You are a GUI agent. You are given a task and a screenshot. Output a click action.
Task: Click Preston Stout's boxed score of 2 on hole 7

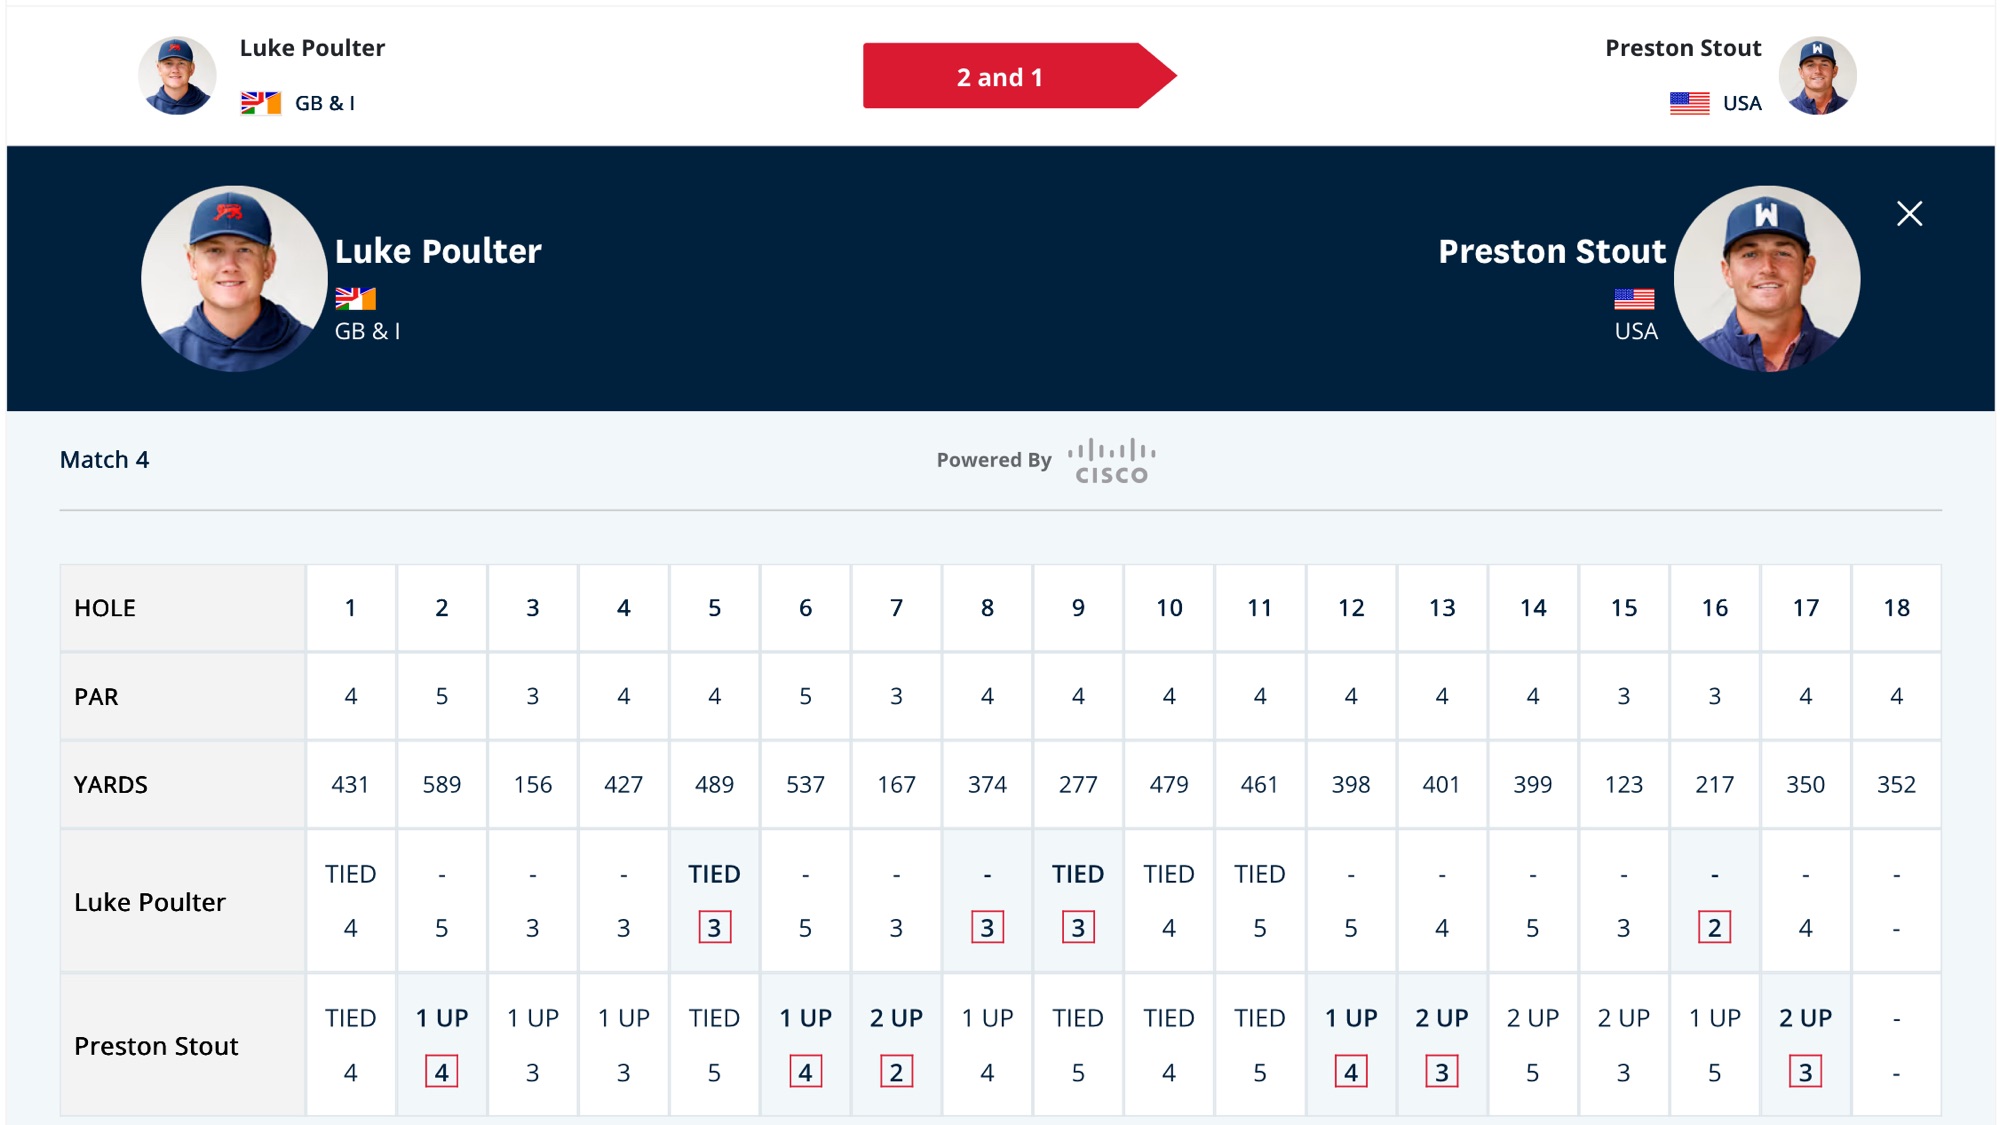[x=896, y=1072]
